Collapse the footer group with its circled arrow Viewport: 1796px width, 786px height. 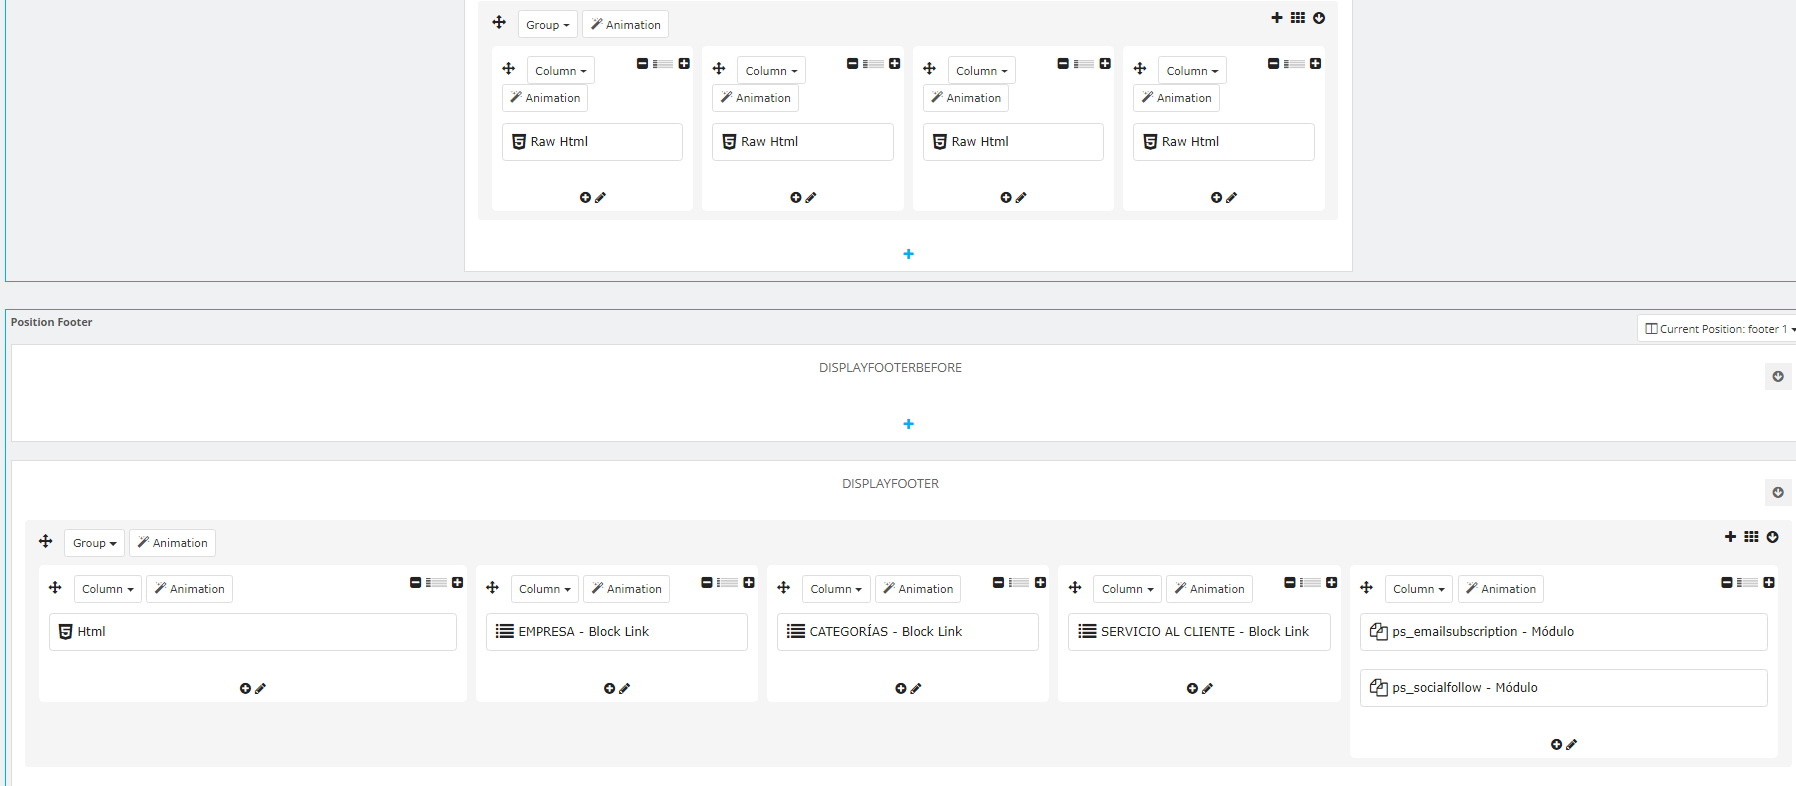pyautogui.click(x=1772, y=537)
